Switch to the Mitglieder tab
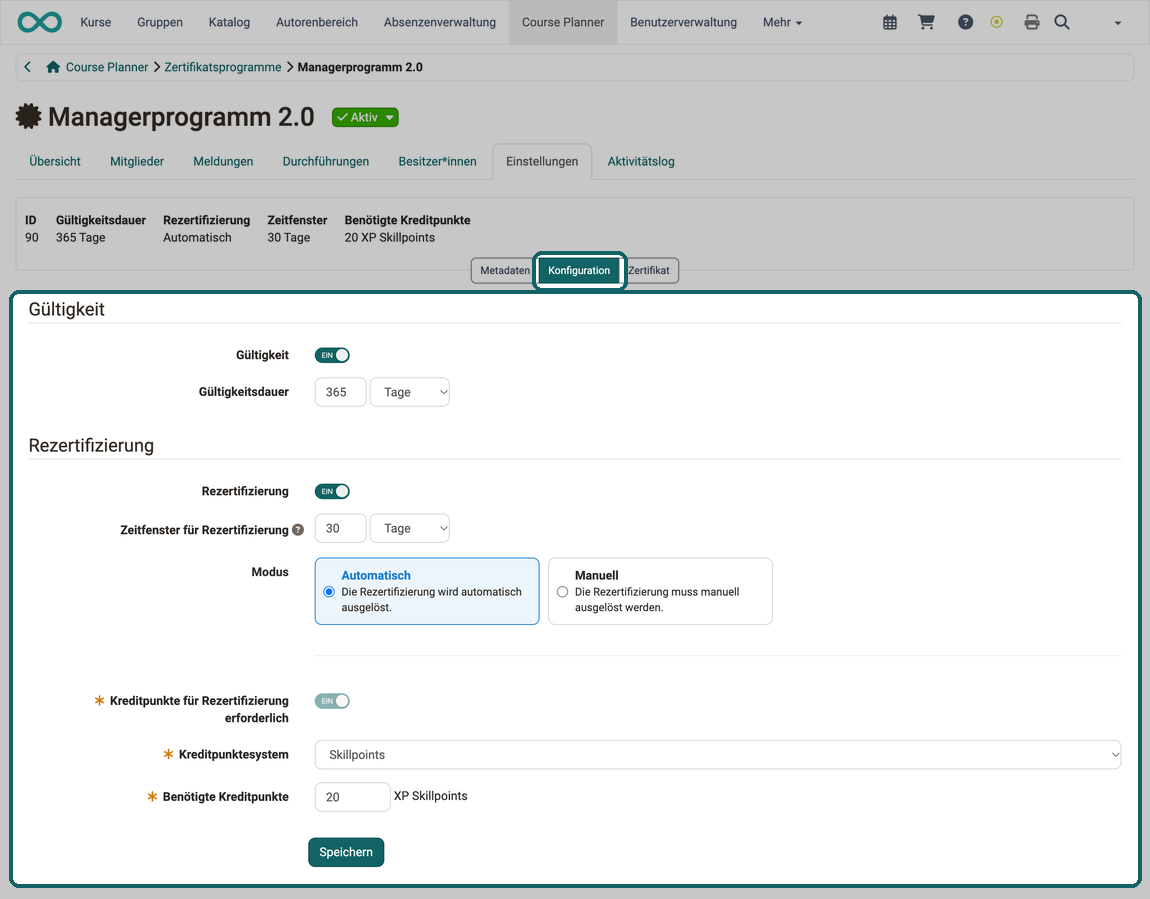The height and width of the screenshot is (899, 1150). [x=136, y=161]
